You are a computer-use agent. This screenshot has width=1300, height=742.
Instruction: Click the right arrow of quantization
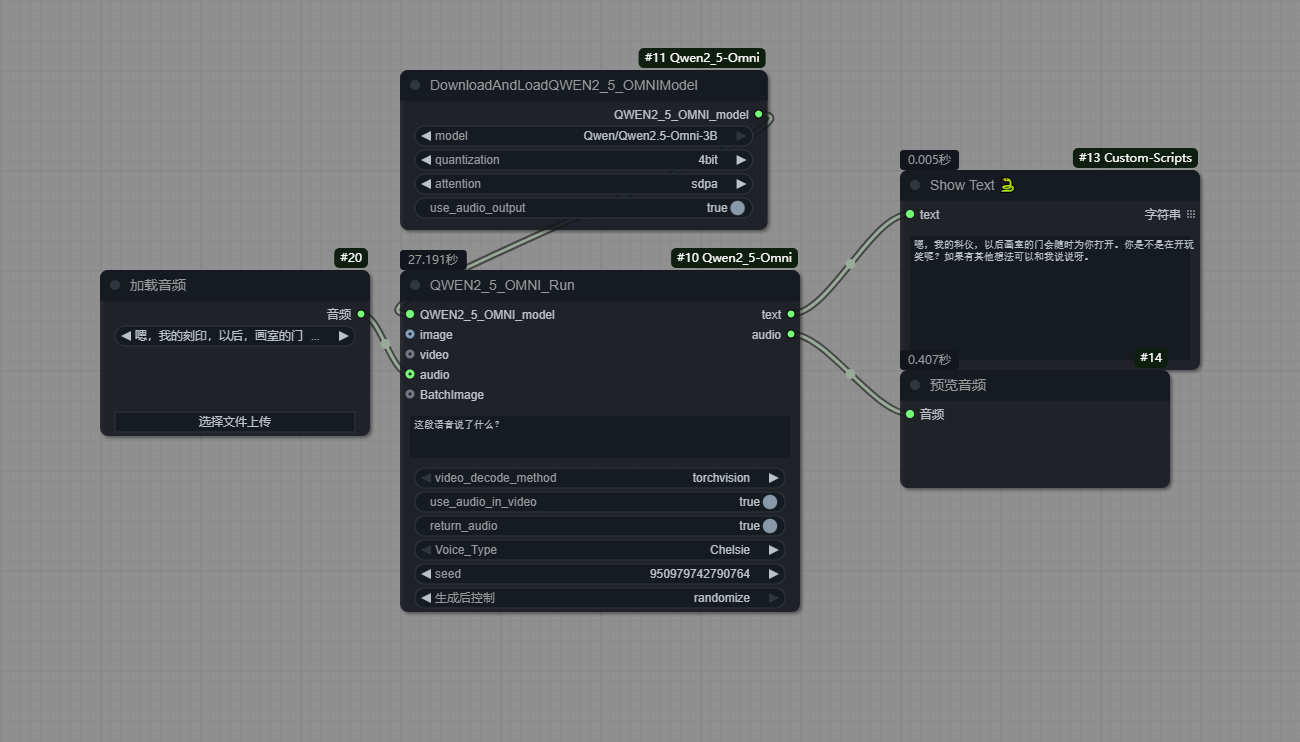[x=741, y=160]
